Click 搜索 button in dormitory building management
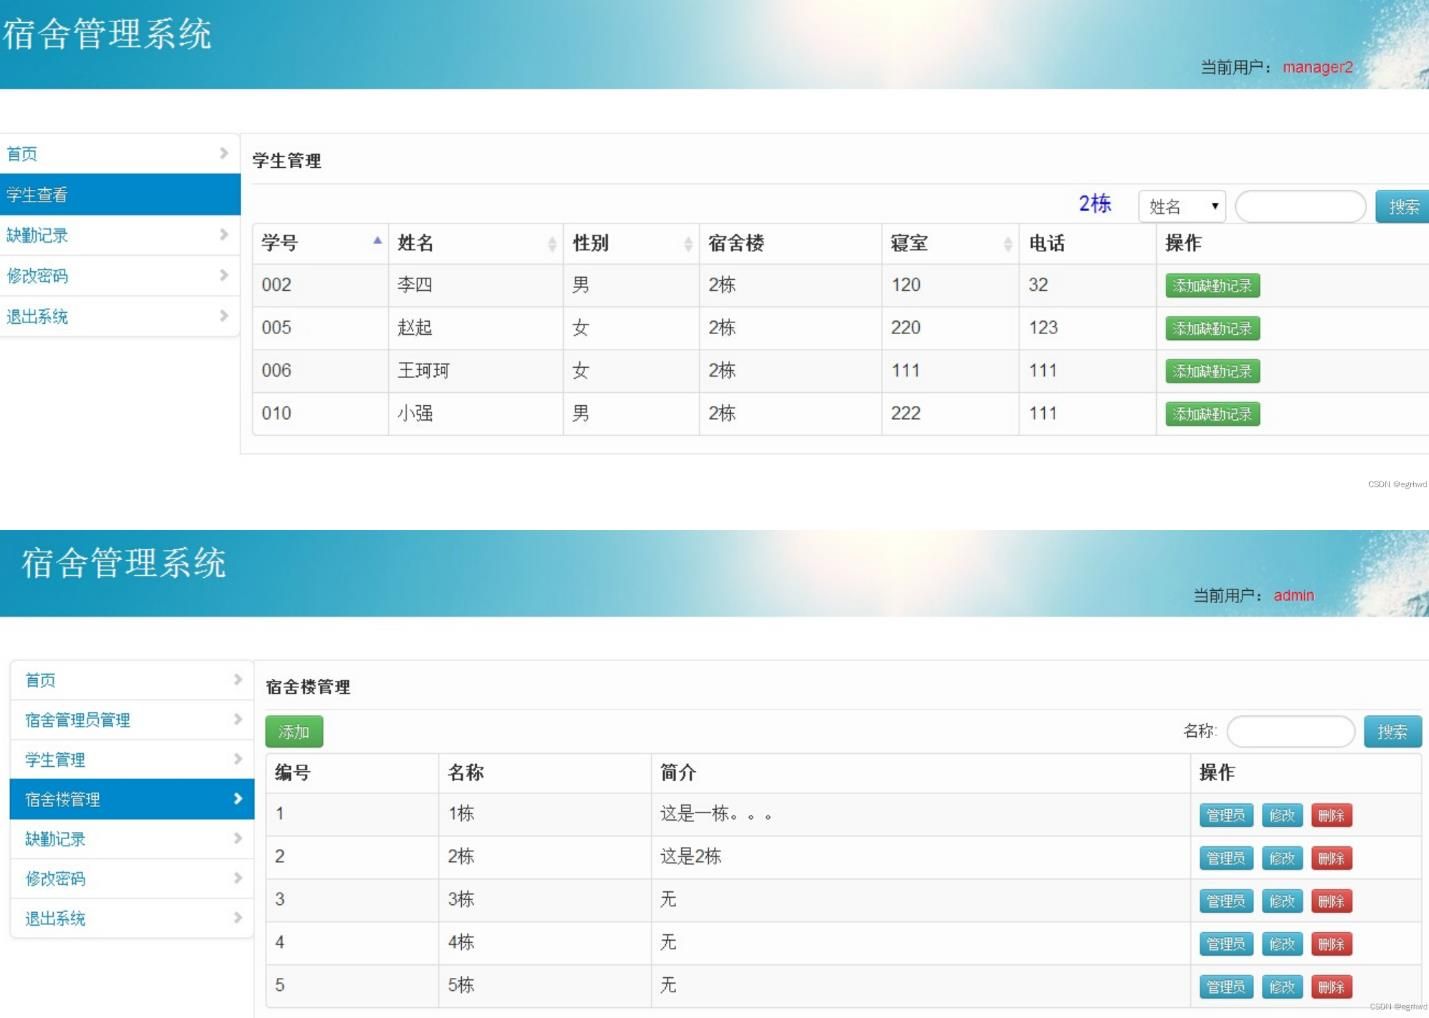Viewport: 1429px width, 1018px height. [x=1392, y=731]
